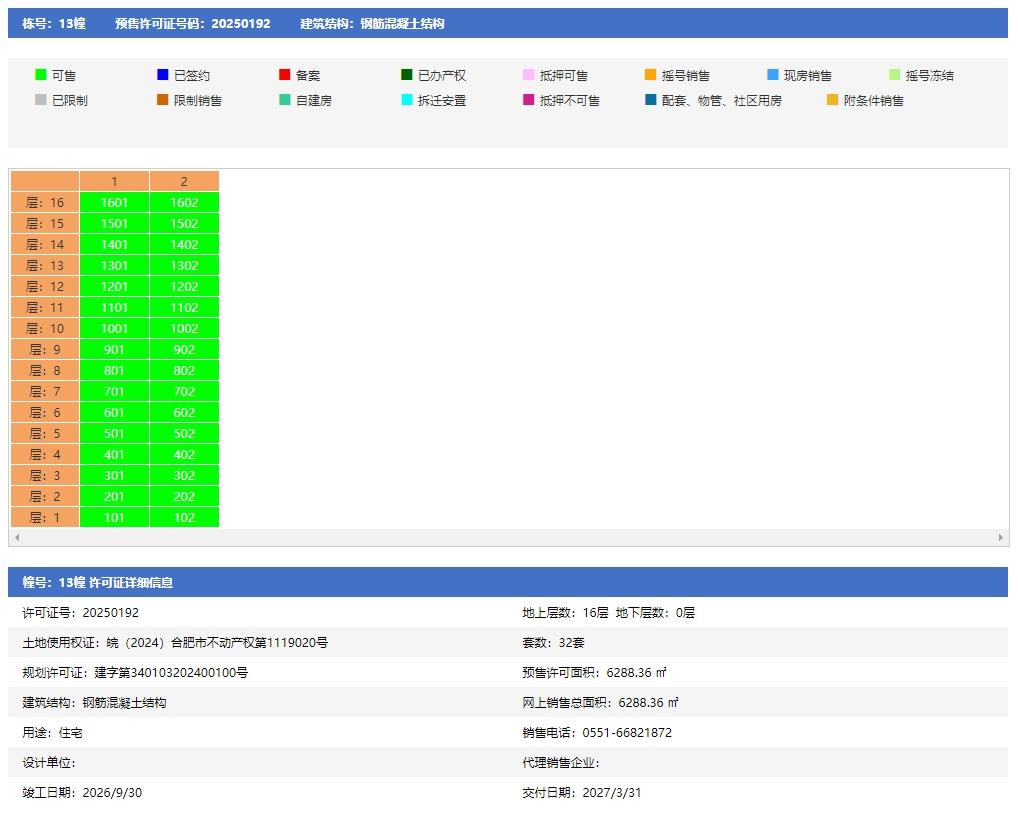Select unit 1202
This screenshot has height=822, width=1018.
click(x=184, y=286)
